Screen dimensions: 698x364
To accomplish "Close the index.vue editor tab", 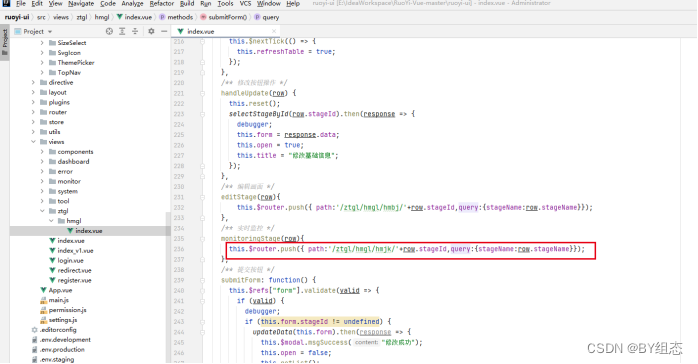I will pos(274,31).
